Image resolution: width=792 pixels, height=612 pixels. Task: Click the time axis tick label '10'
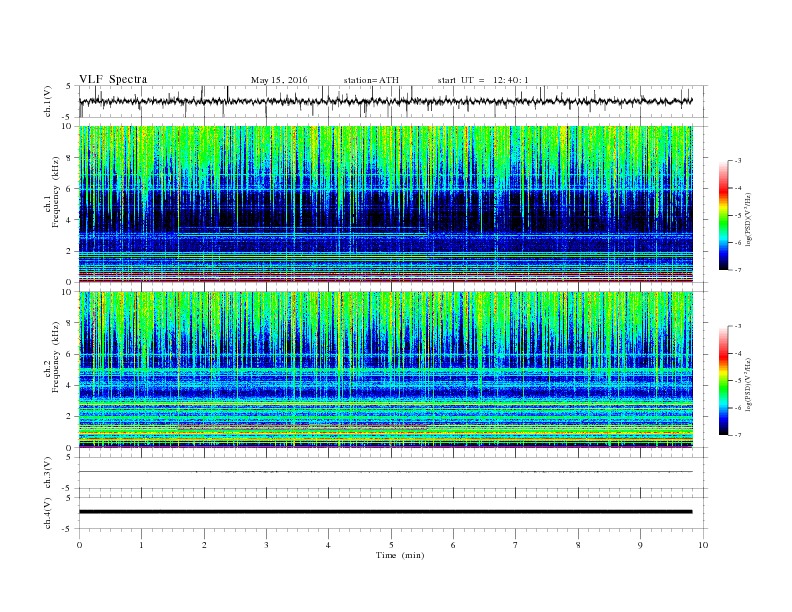(x=703, y=545)
